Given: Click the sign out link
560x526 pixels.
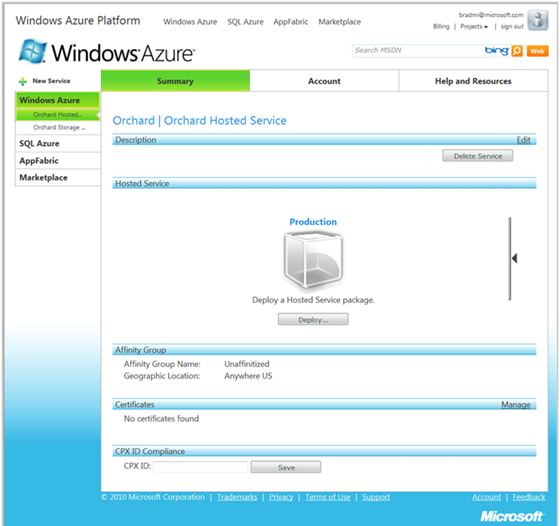Looking at the screenshot, I should click(512, 26).
